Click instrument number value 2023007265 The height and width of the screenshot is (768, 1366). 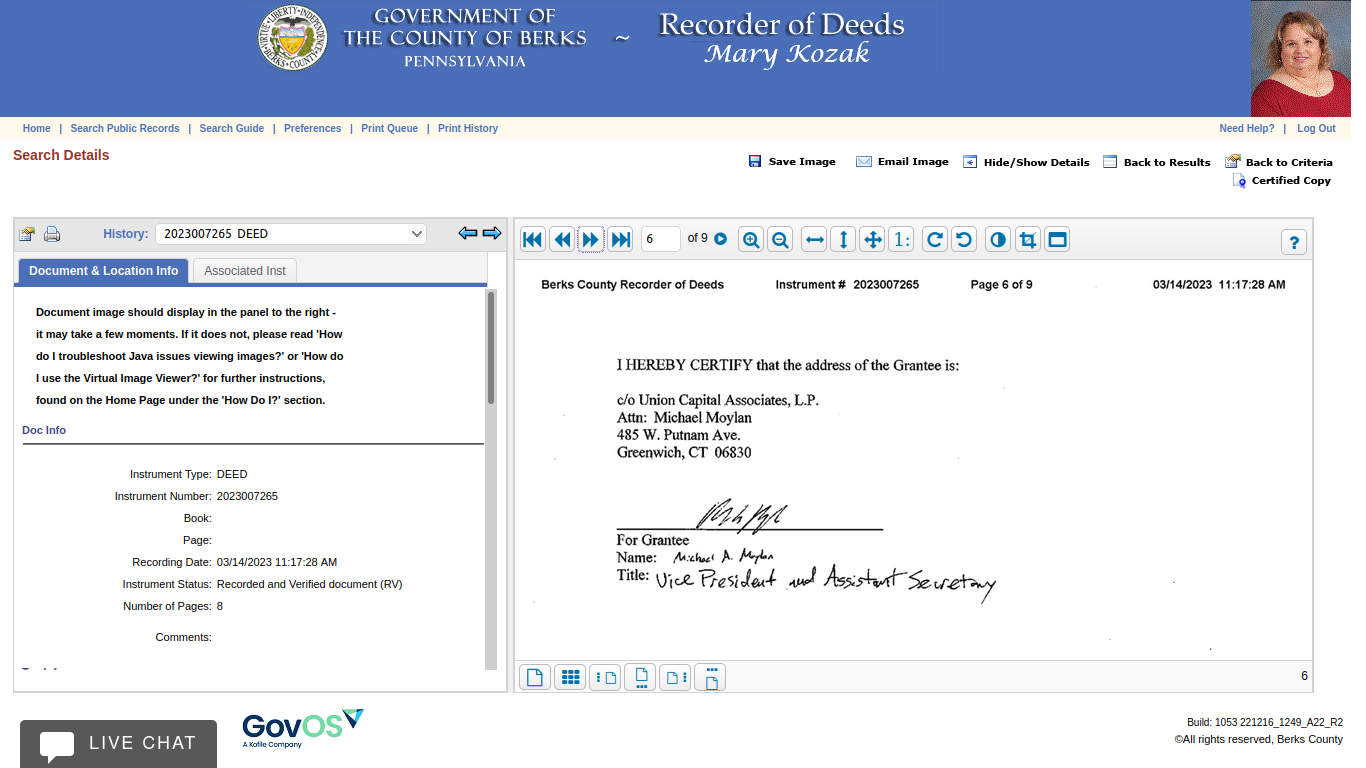247,496
